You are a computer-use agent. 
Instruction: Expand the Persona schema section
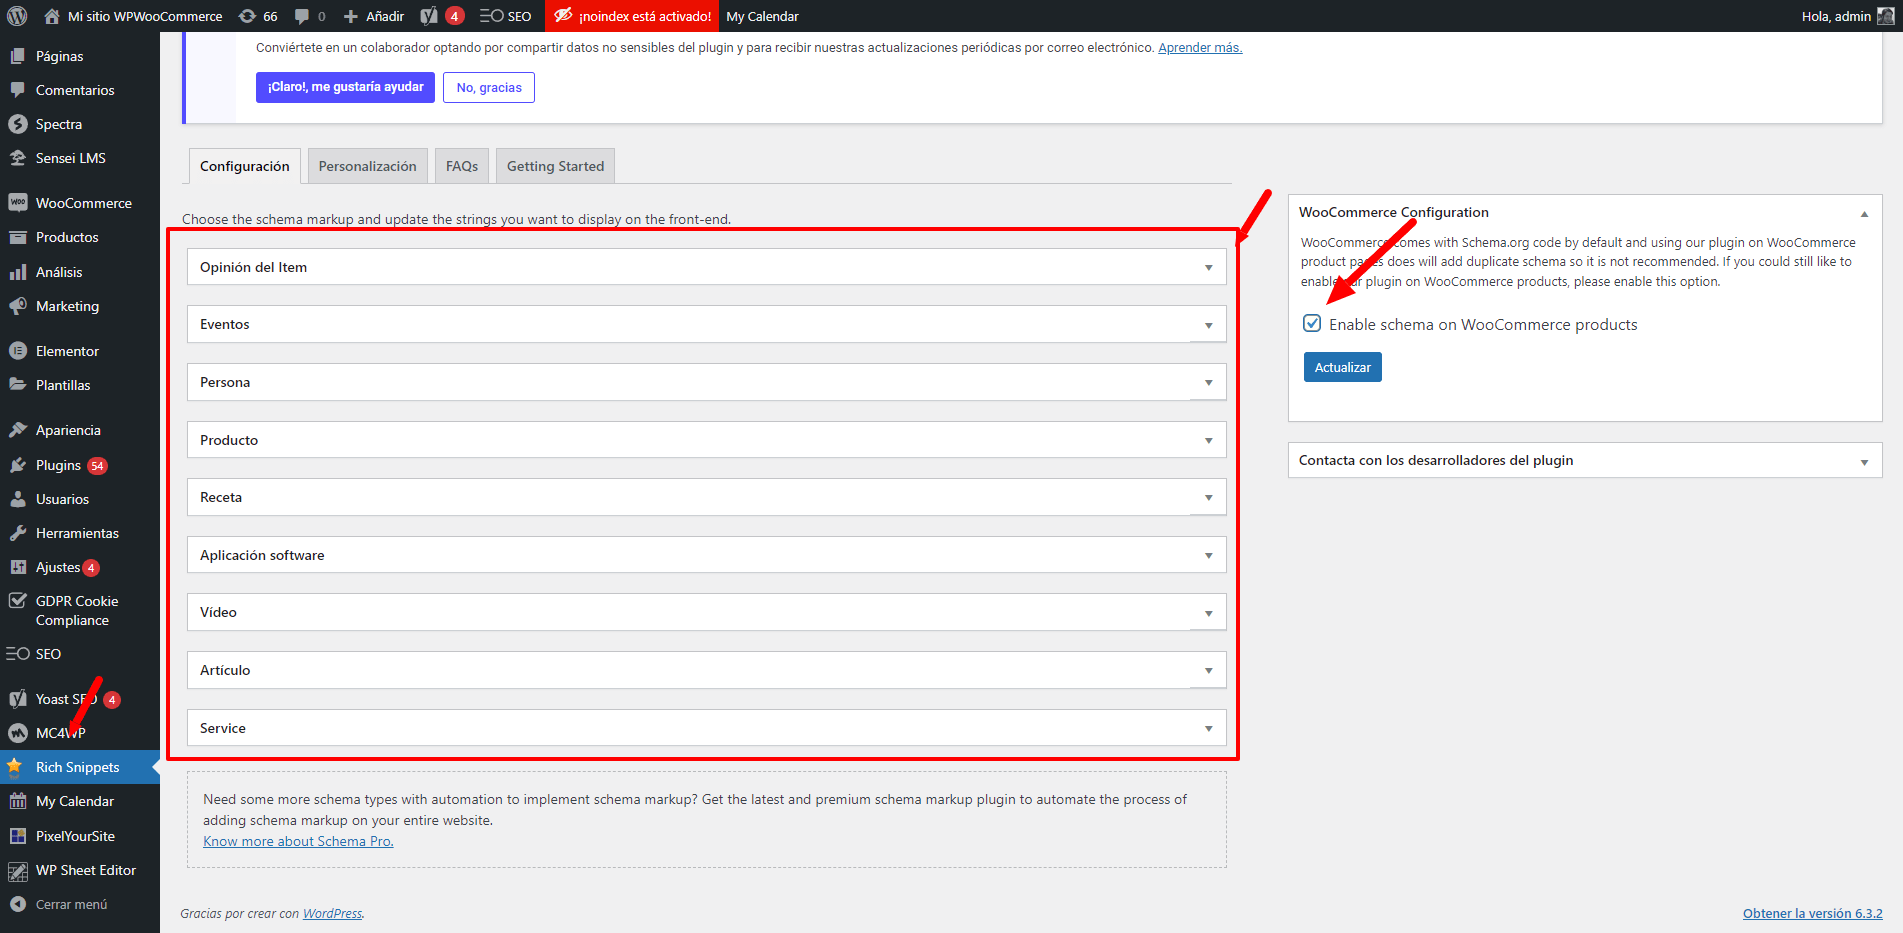coord(707,382)
